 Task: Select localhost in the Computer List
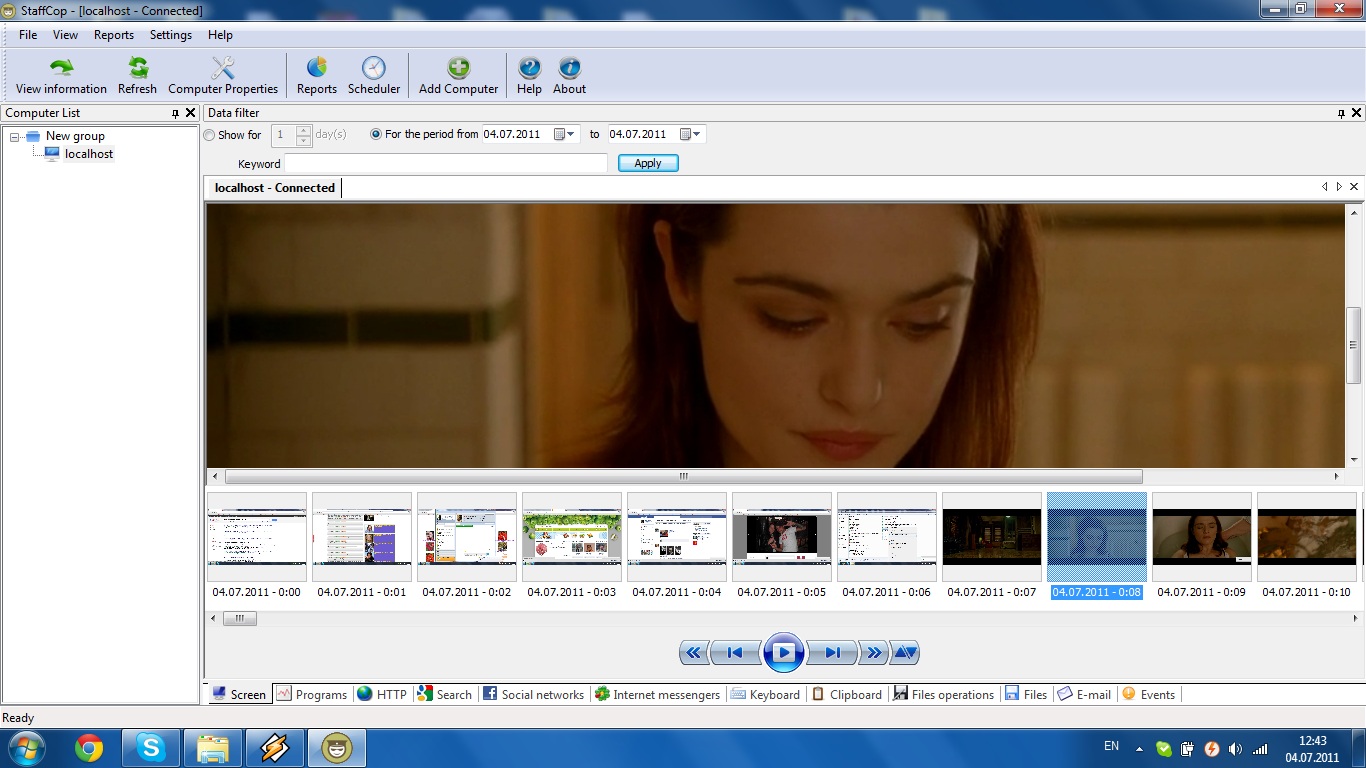89,154
